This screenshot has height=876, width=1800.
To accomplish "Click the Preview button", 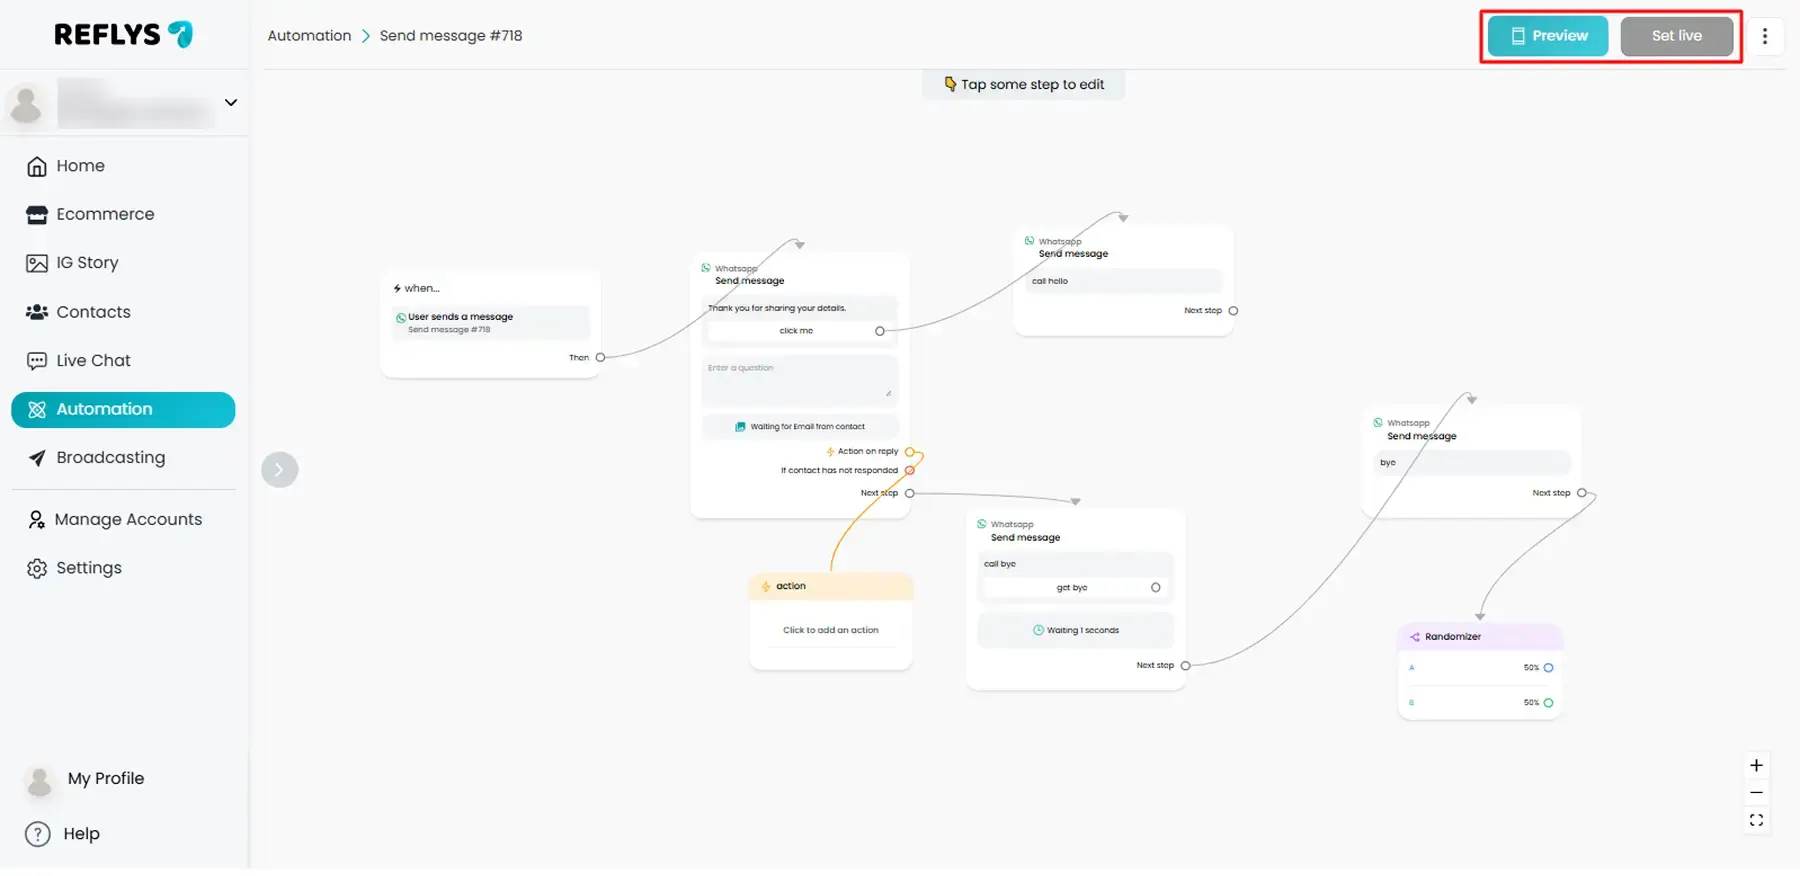I will pyautogui.click(x=1547, y=36).
